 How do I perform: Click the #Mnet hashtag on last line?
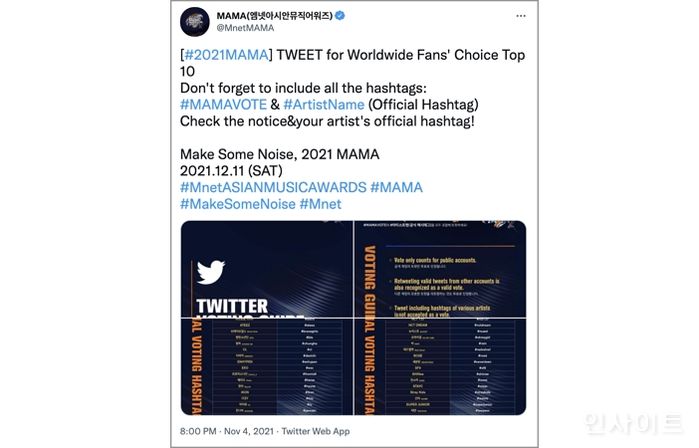click(x=320, y=204)
